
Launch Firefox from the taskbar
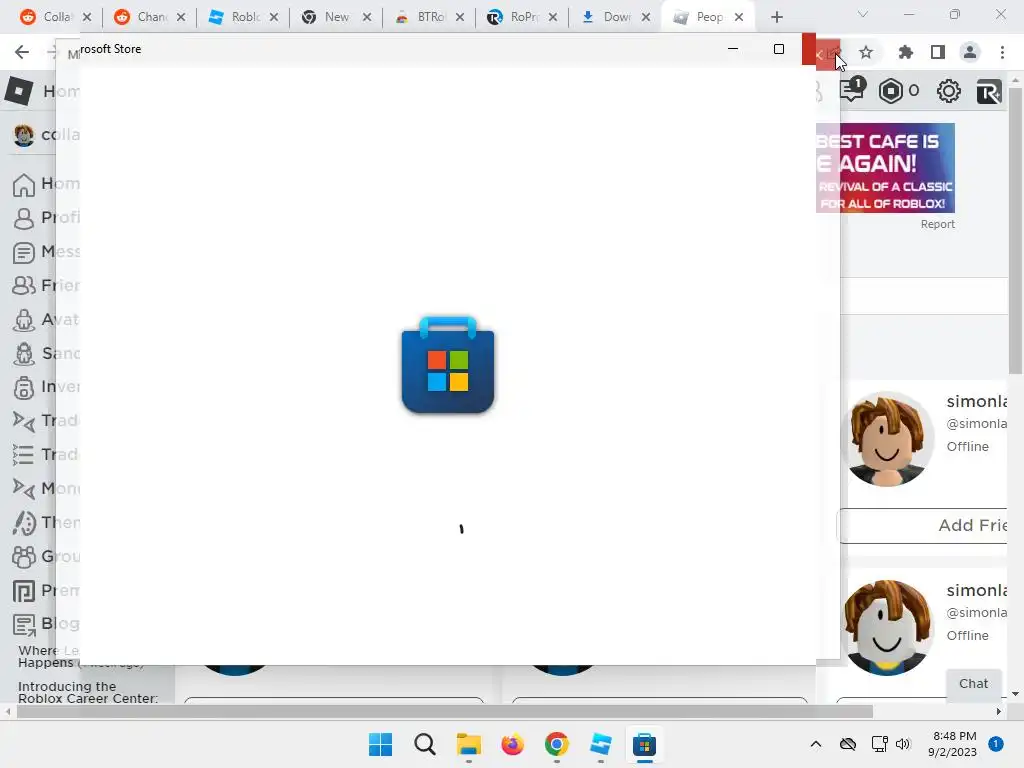[x=513, y=744]
